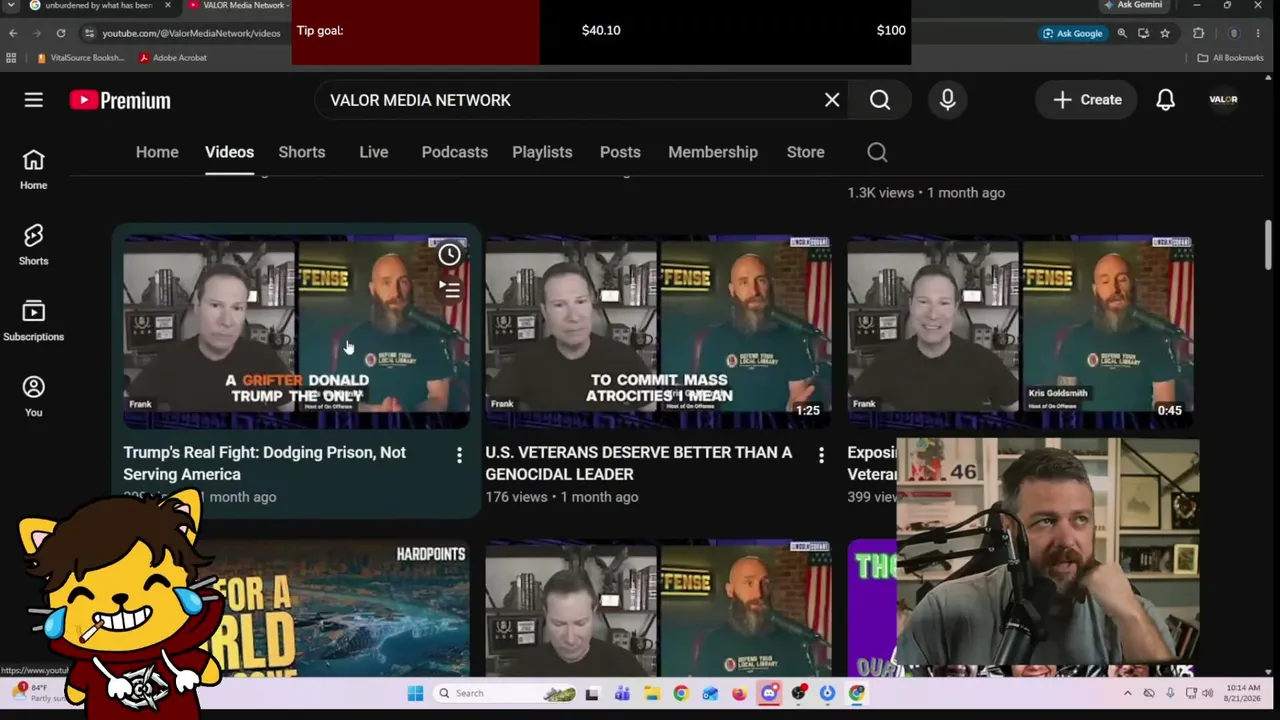This screenshot has width=1280, height=720.
Task: Start voice search with the microphone
Action: [x=948, y=100]
